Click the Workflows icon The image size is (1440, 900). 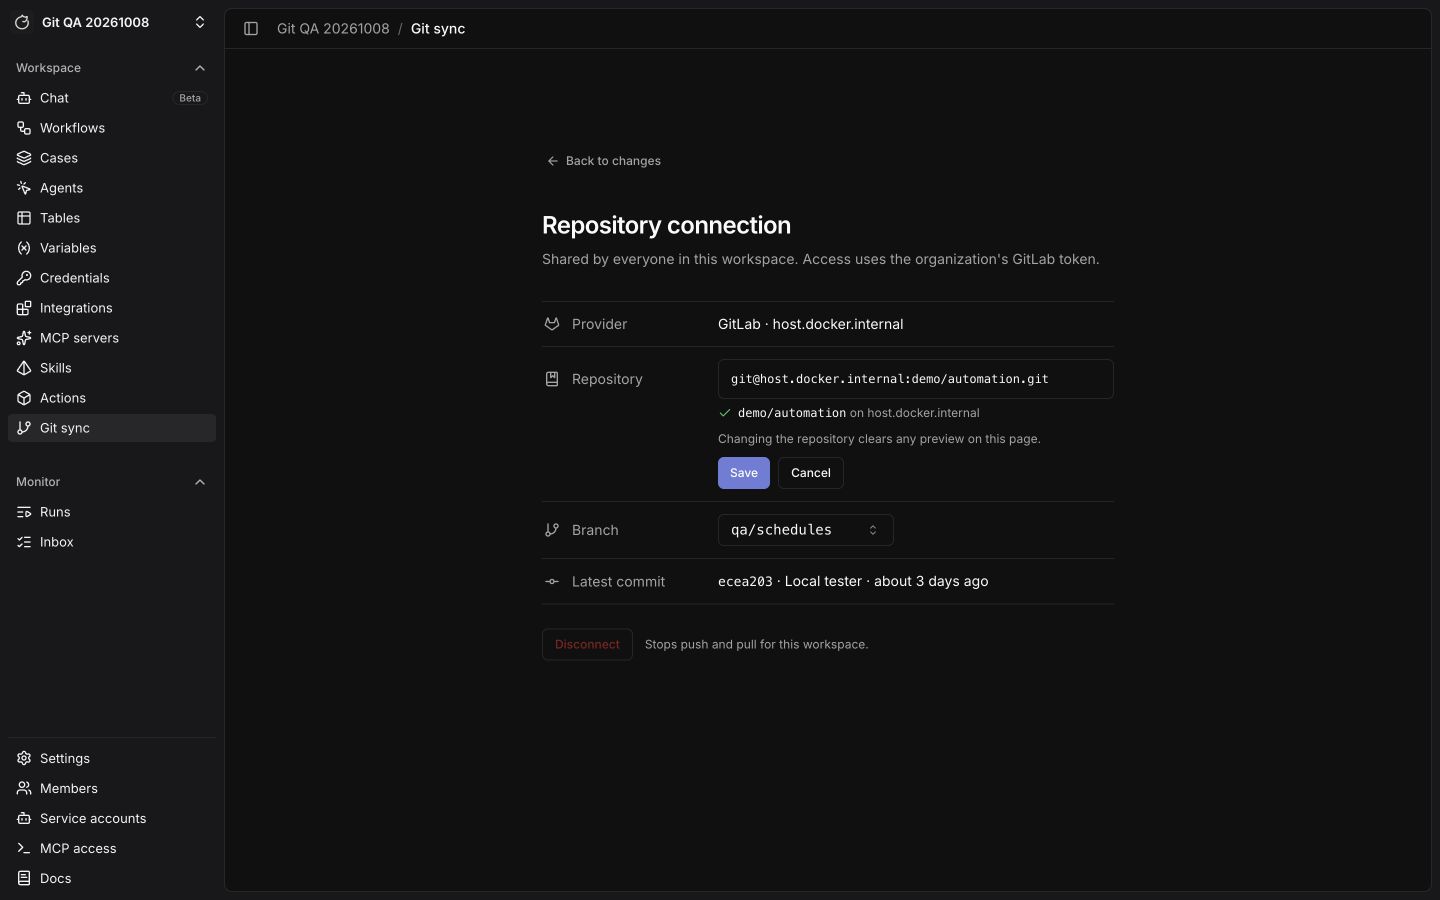point(24,128)
